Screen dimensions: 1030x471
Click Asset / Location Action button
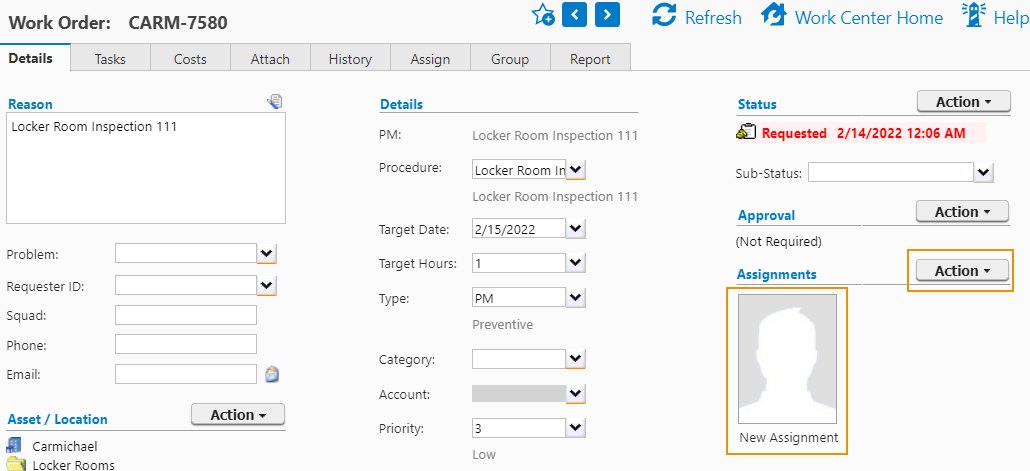tap(237, 415)
